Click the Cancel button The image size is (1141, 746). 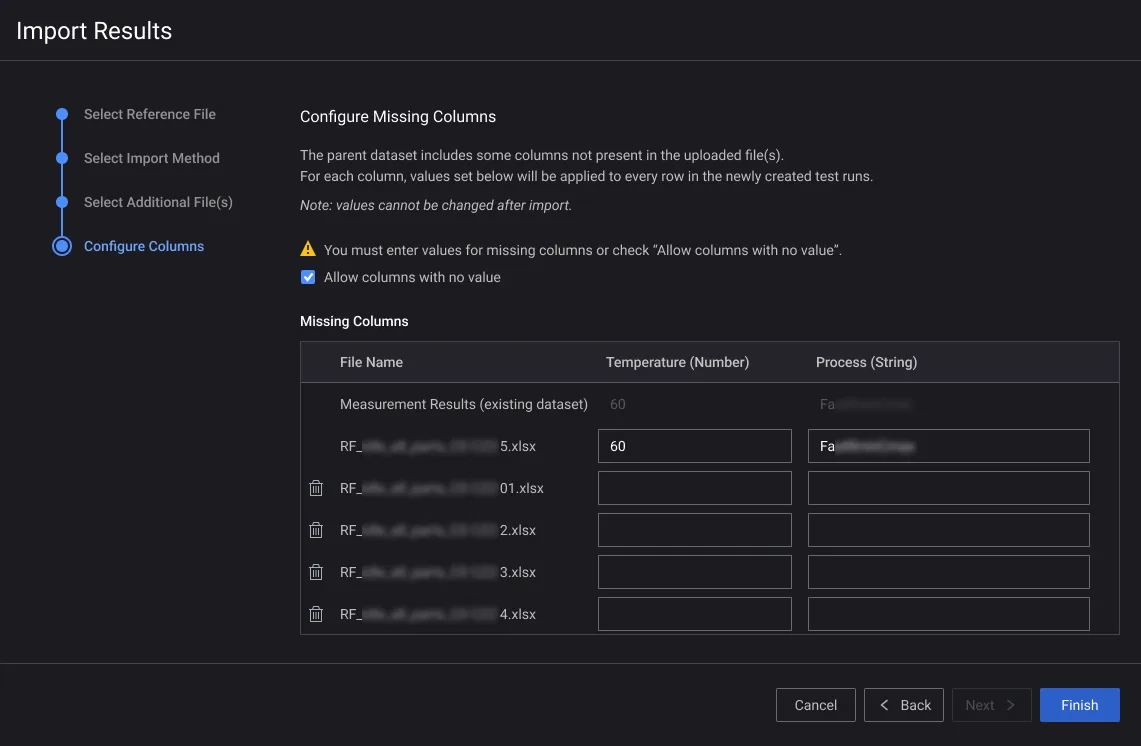[815, 705]
